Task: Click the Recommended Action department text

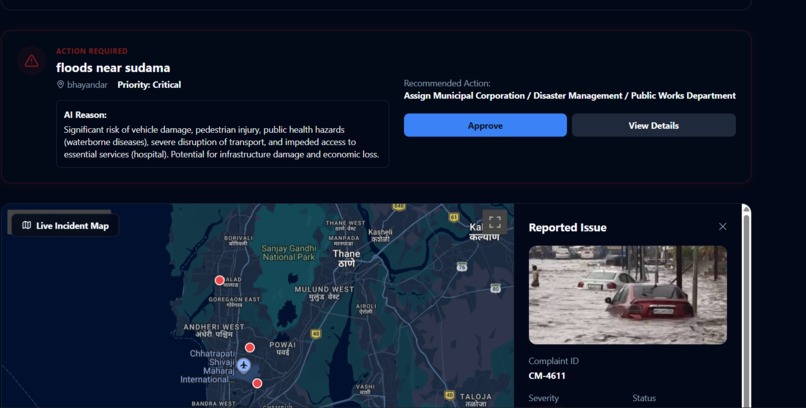Action: click(x=570, y=96)
